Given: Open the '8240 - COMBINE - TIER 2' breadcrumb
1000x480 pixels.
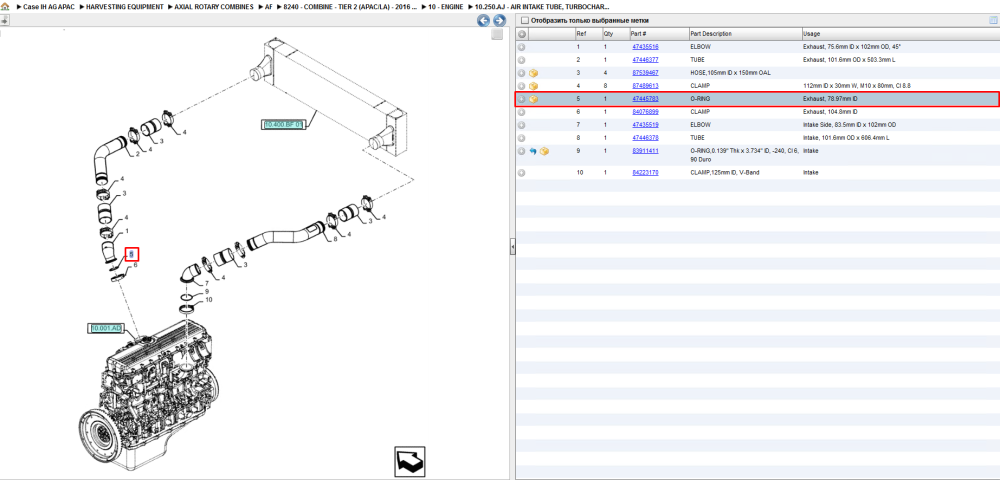Looking at the screenshot, I should click(350, 6).
